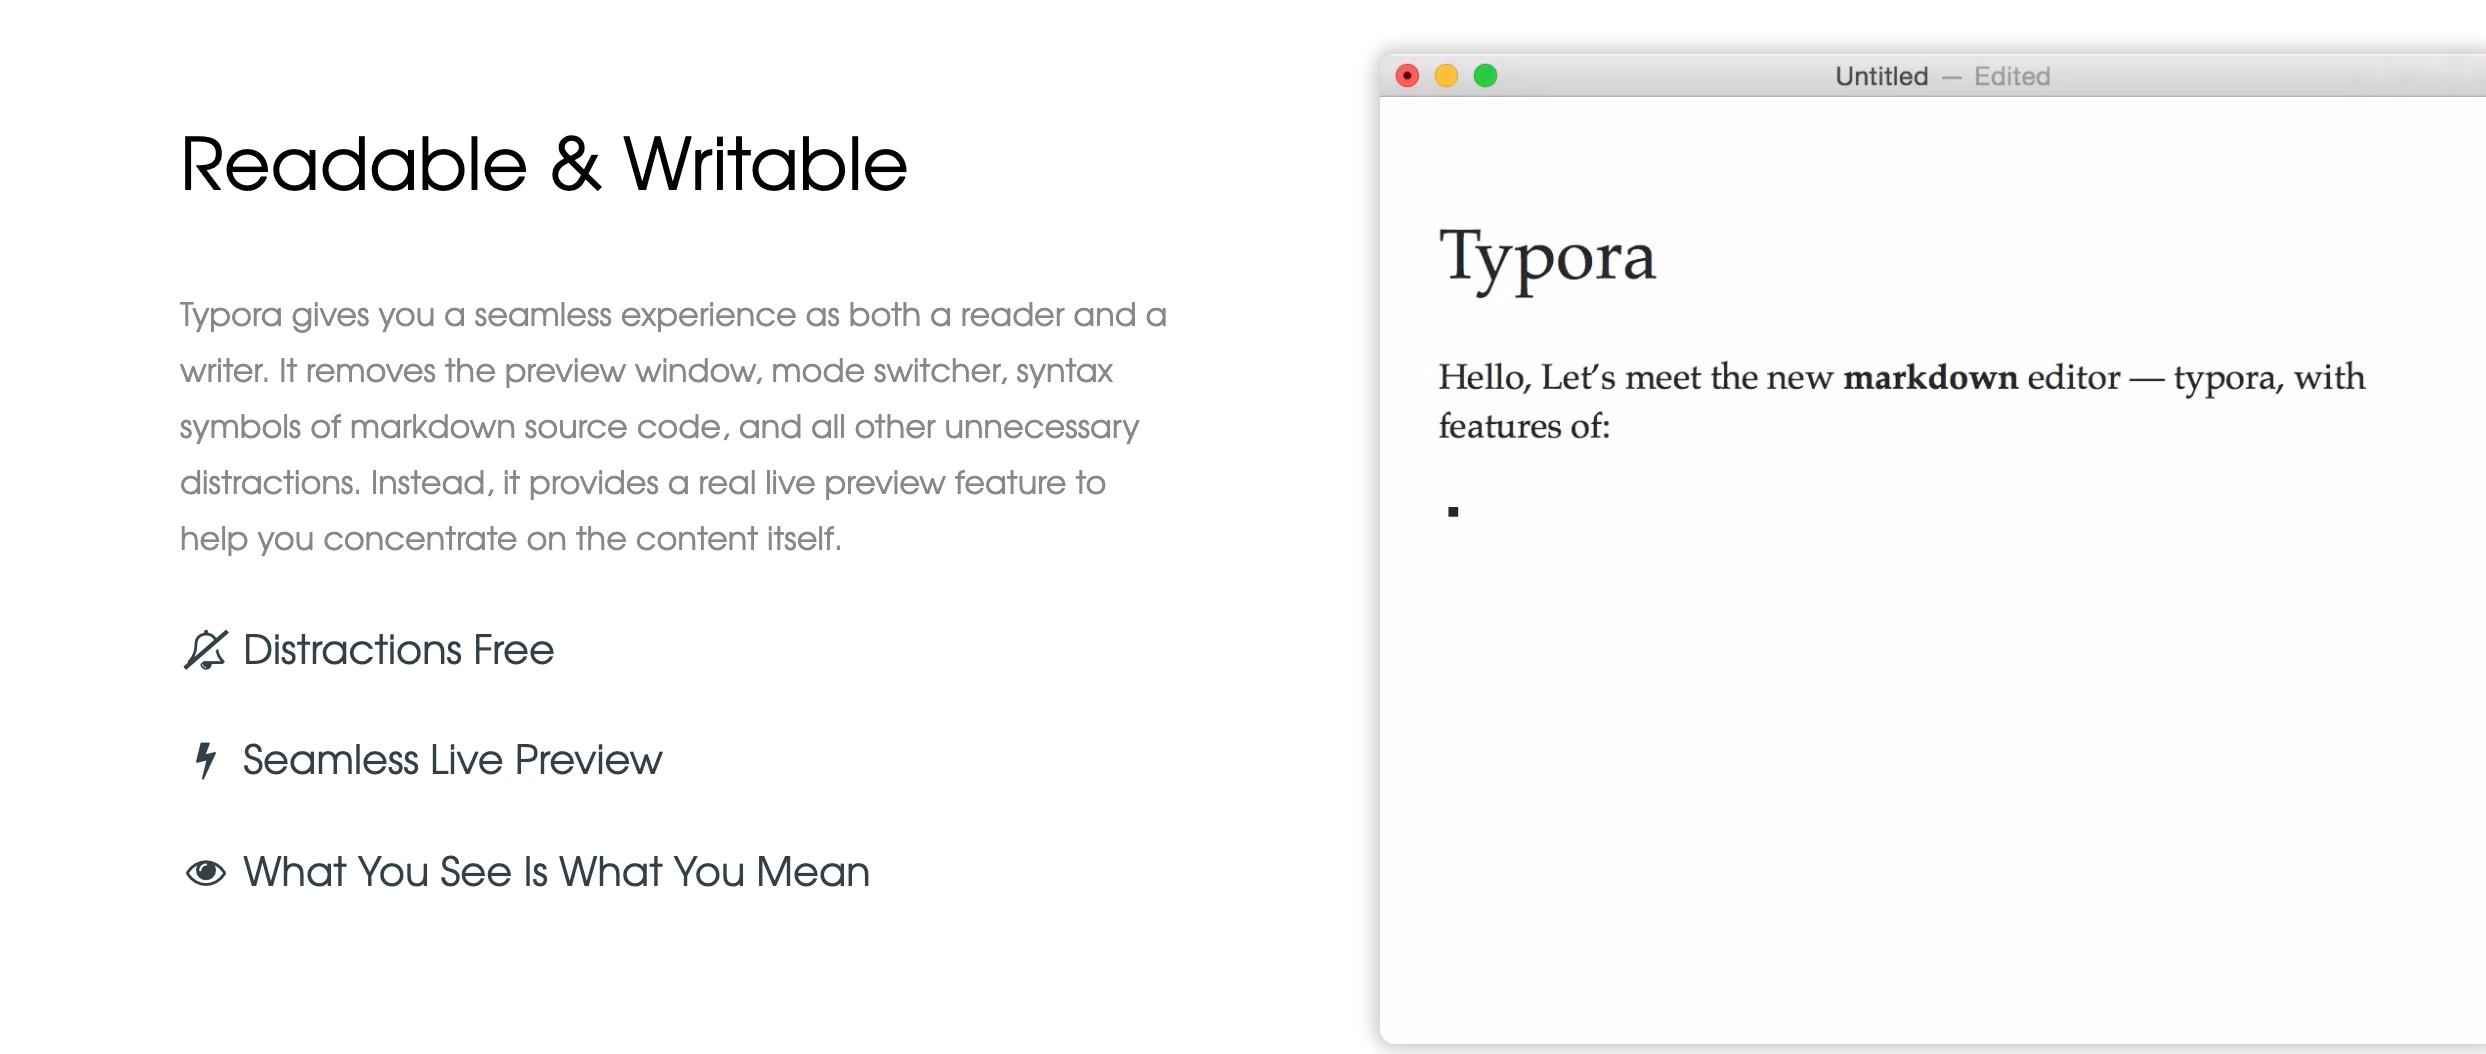This screenshot has height=1054, width=2486.
Task: Click the Untitled title bar label
Action: point(1883,74)
